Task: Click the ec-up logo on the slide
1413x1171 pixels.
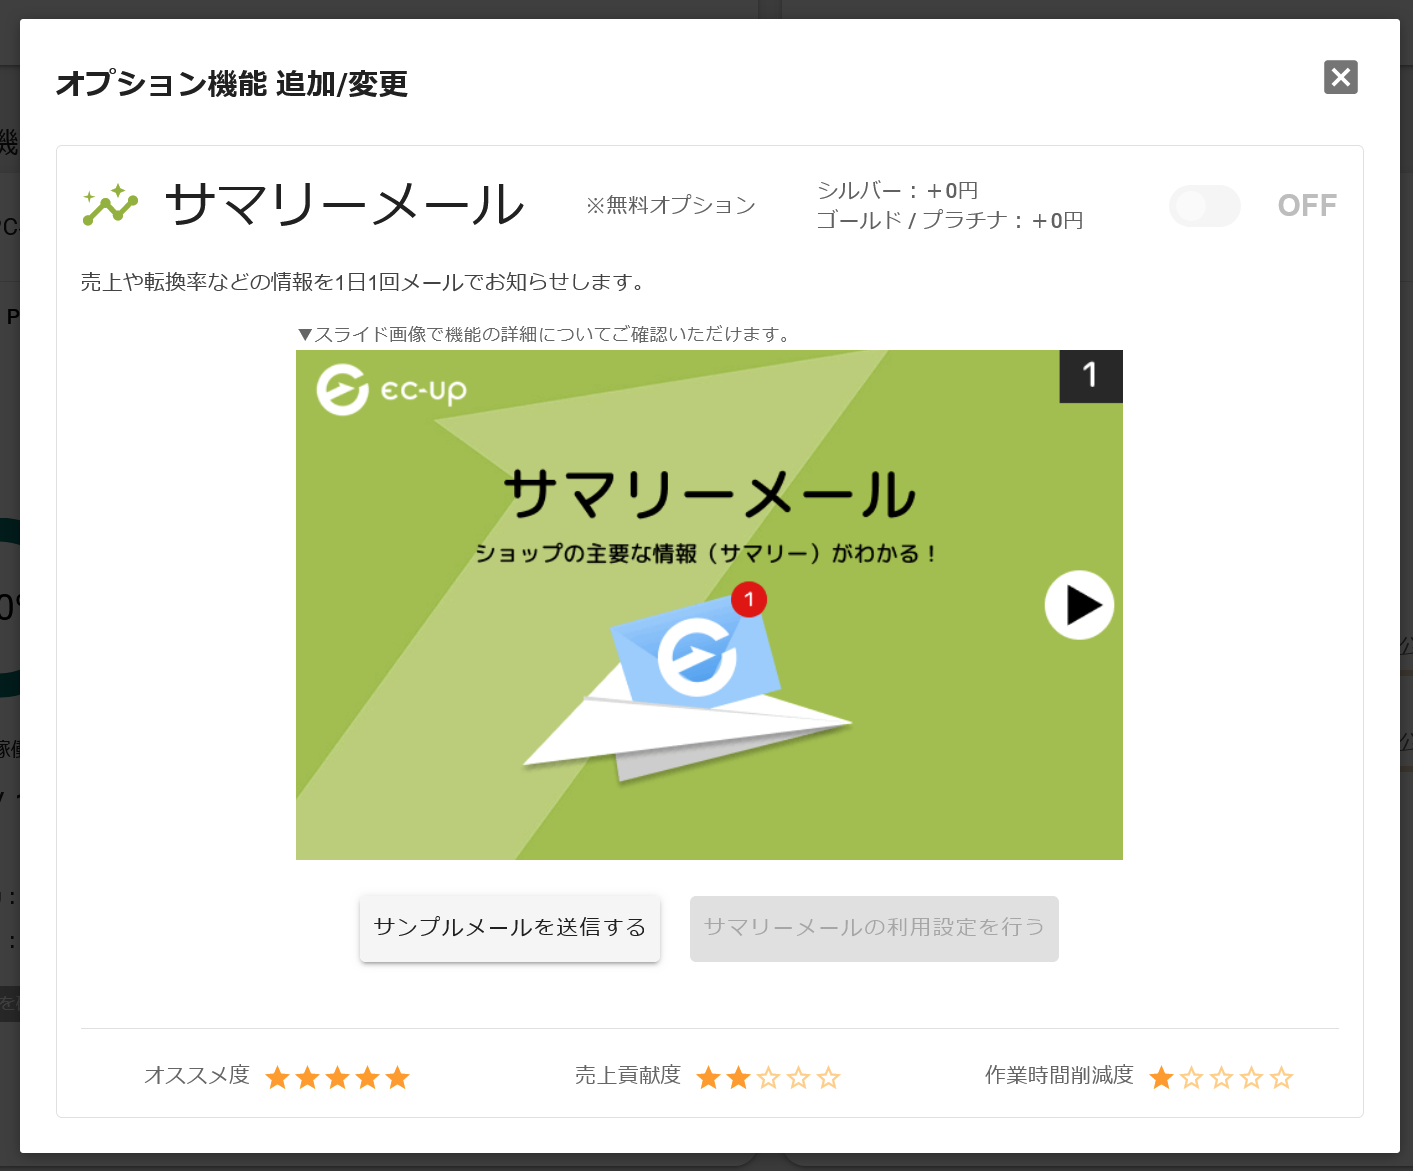Action: (392, 389)
